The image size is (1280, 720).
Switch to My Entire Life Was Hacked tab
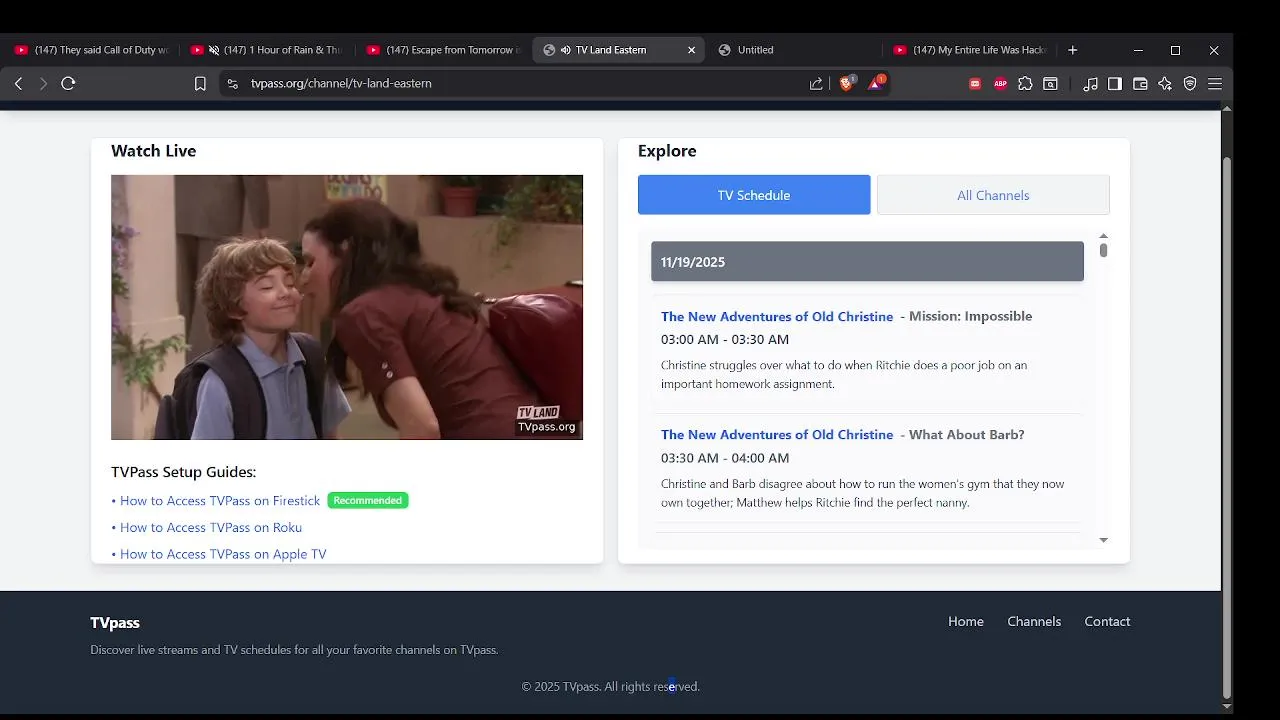point(969,50)
